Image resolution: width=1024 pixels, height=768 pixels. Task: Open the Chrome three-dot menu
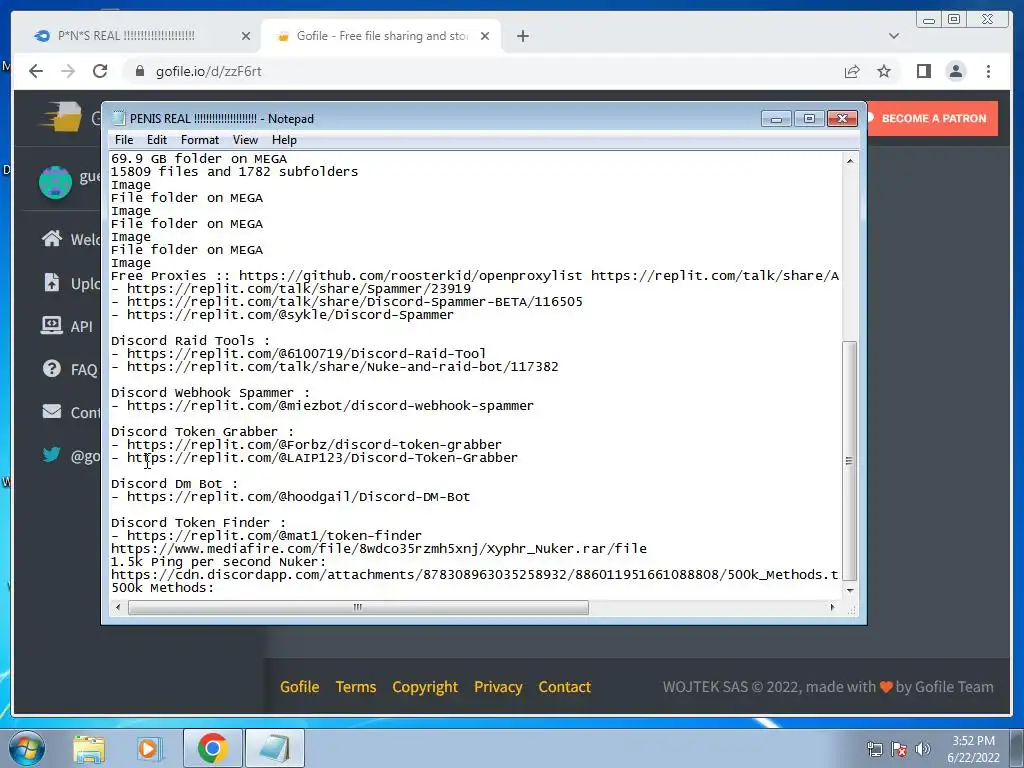[x=988, y=71]
